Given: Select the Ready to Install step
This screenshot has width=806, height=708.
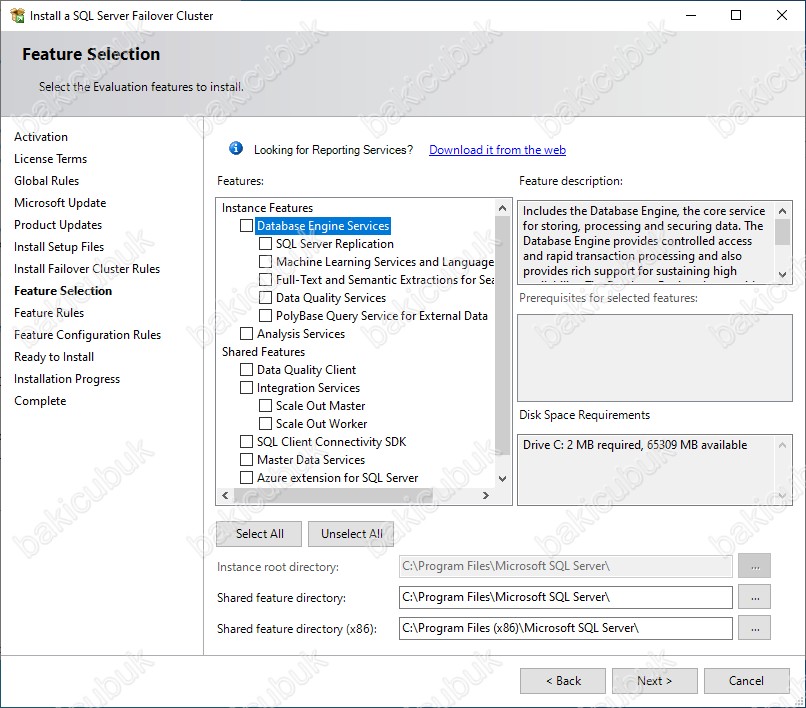Looking at the screenshot, I should pyautogui.click(x=54, y=357).
